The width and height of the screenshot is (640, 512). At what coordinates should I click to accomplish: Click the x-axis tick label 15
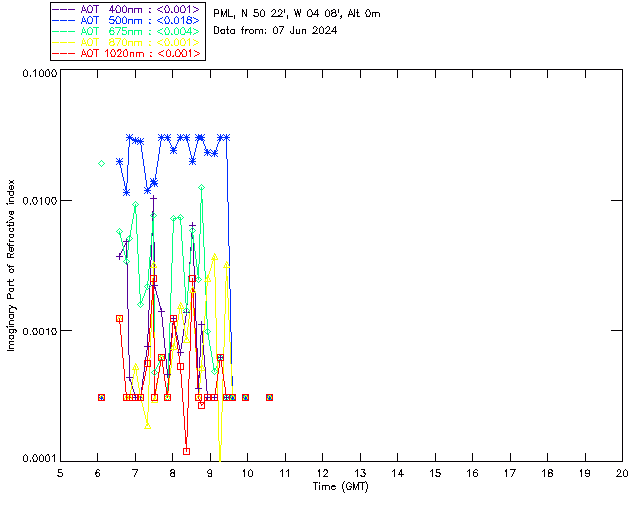coord(434,473)
